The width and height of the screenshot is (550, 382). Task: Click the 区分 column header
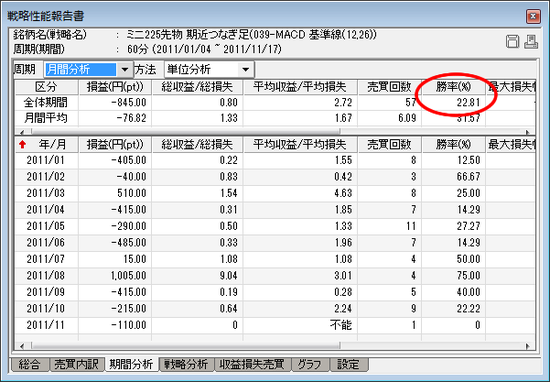coord(47,87)
